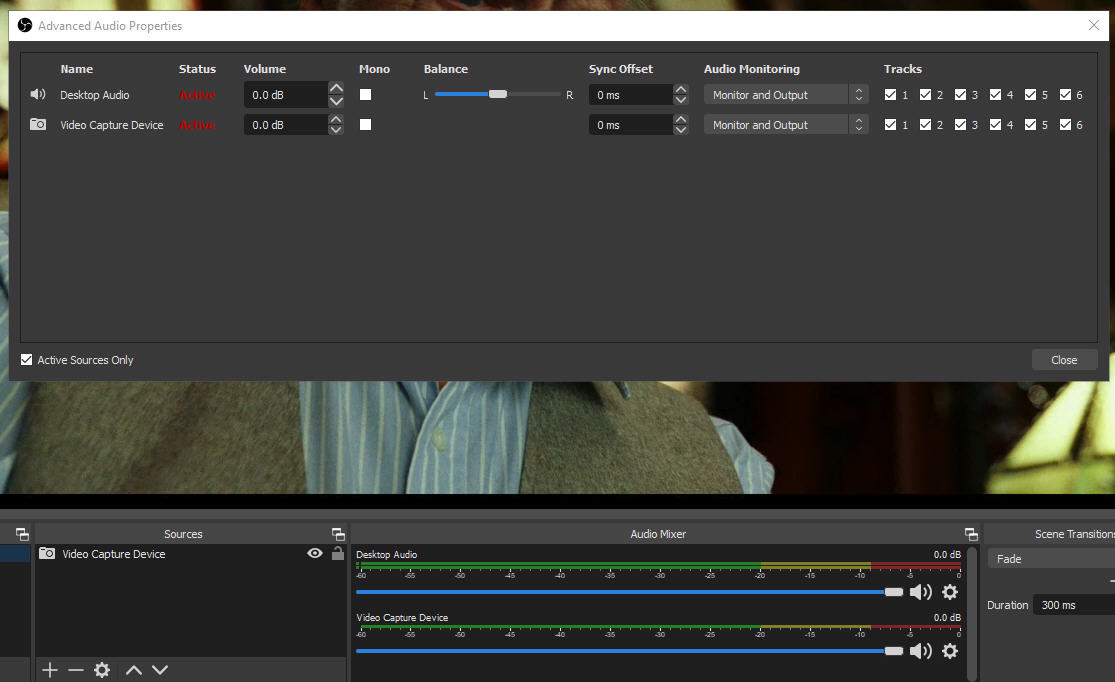Disable track 3 for Video Capture Device
Viewport: 1115px width, 682px height.
pyautogui.click(x=961, y=125)
